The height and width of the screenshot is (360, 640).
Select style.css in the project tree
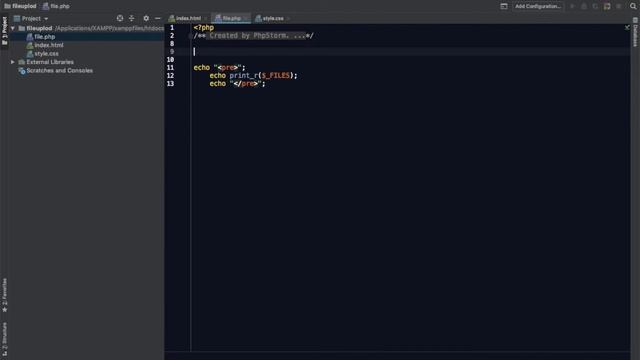point(46,54)
